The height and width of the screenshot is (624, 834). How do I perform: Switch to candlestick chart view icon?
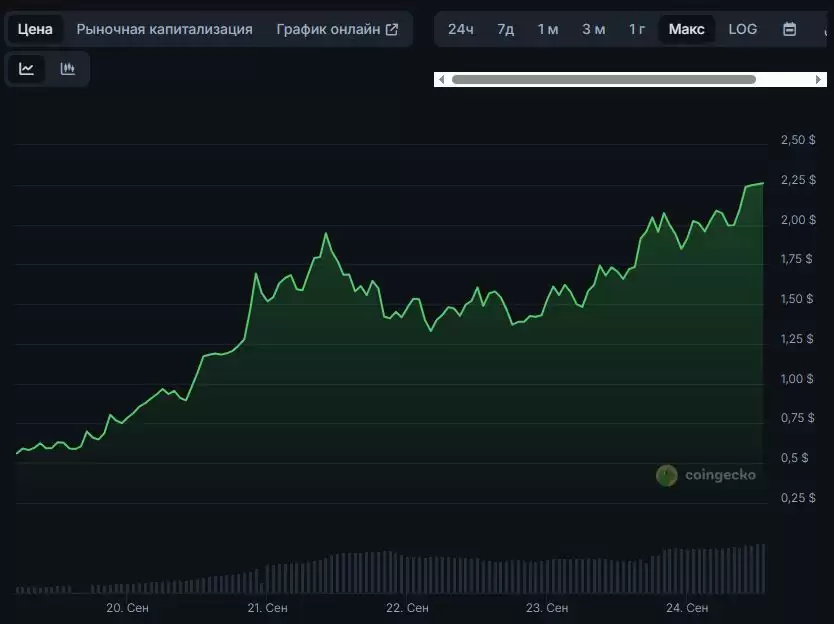coord(68,69)
